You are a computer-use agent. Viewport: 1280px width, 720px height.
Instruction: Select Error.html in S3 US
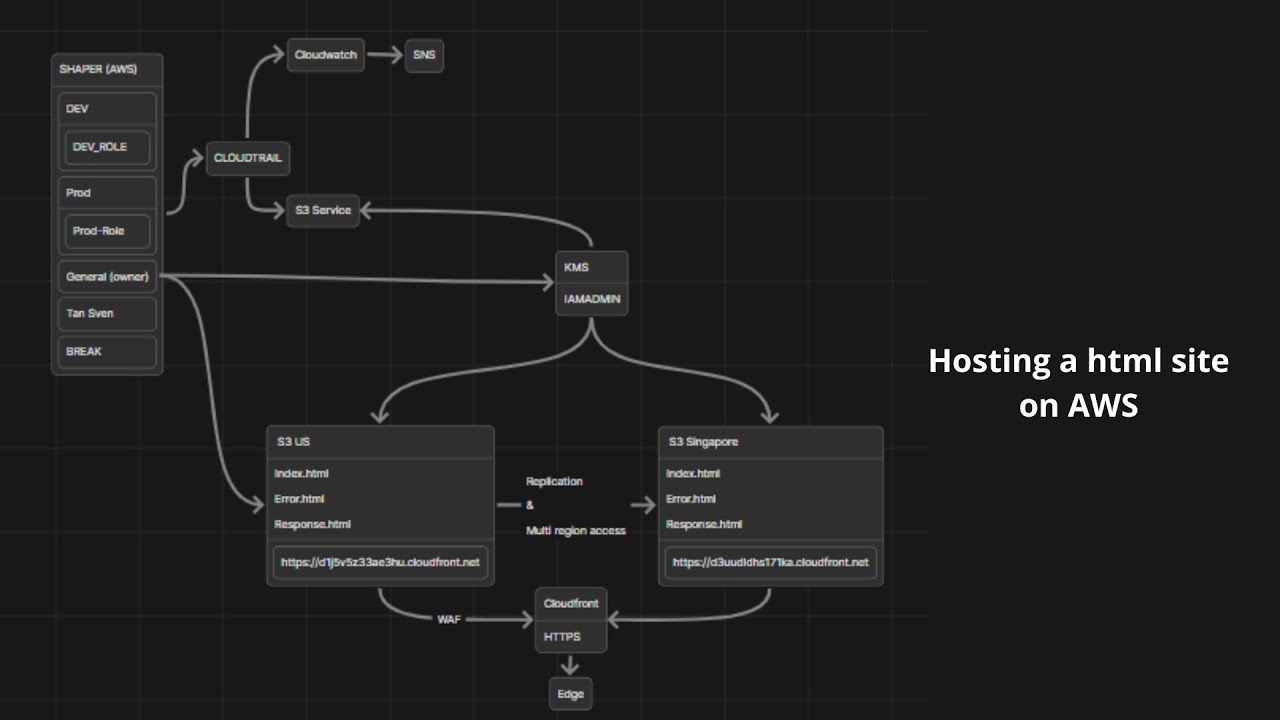[x=299, y=499]
